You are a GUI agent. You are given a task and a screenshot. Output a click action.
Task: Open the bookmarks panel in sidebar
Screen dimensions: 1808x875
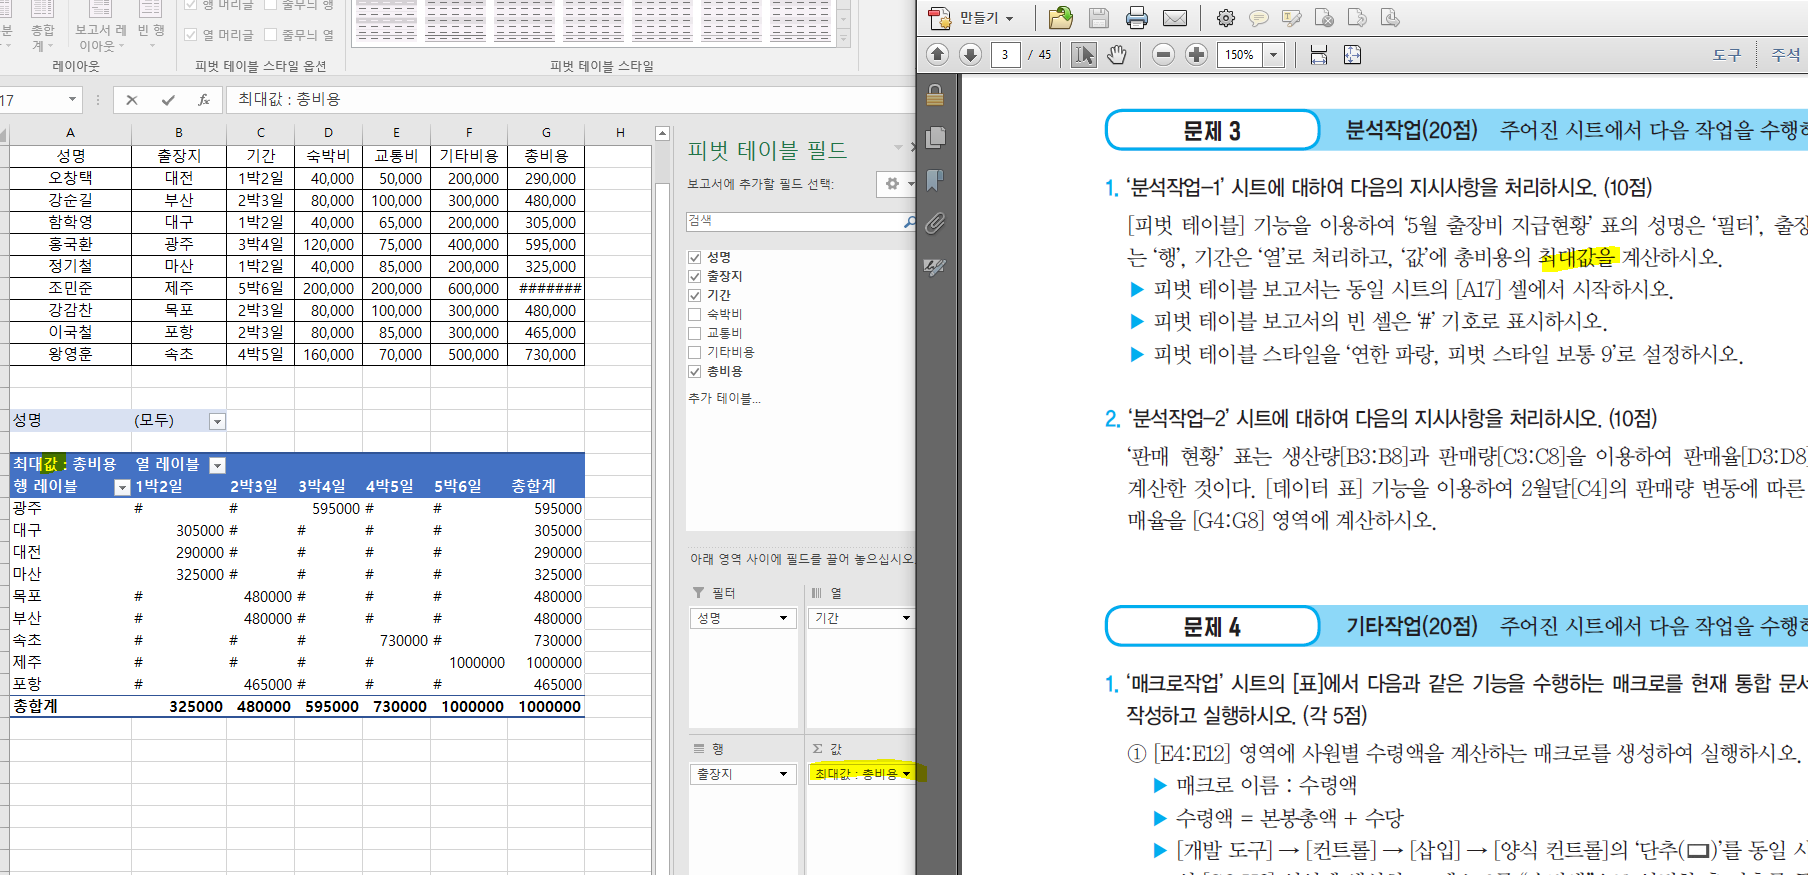935,180
